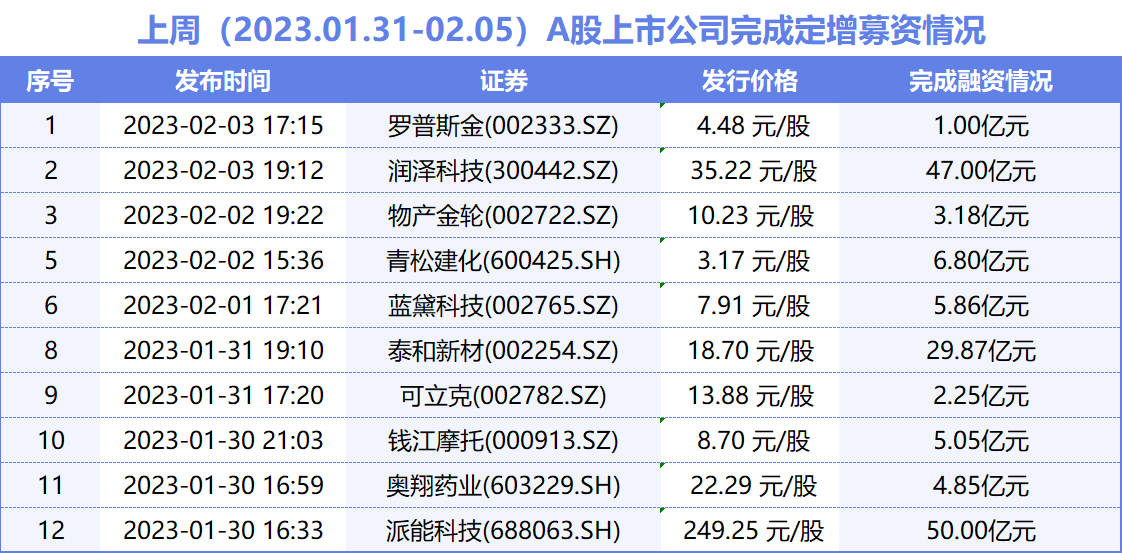Select cell 物产金轮(002722.SZ)
This screenshot has height=553, width=1122.
503,215
